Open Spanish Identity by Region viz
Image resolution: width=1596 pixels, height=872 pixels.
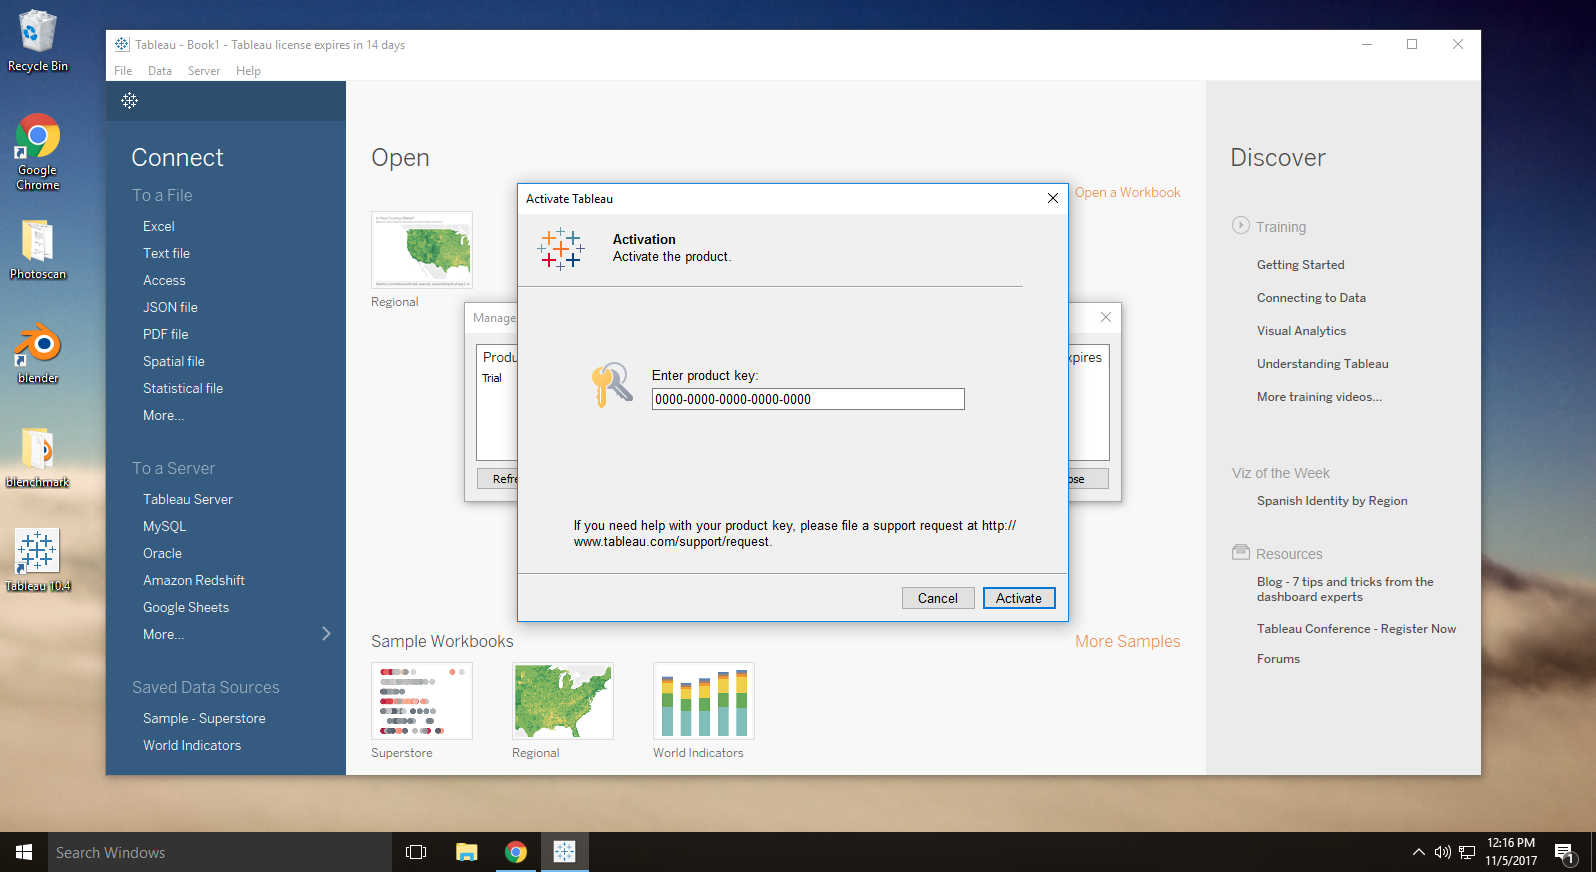point(1332,501)
